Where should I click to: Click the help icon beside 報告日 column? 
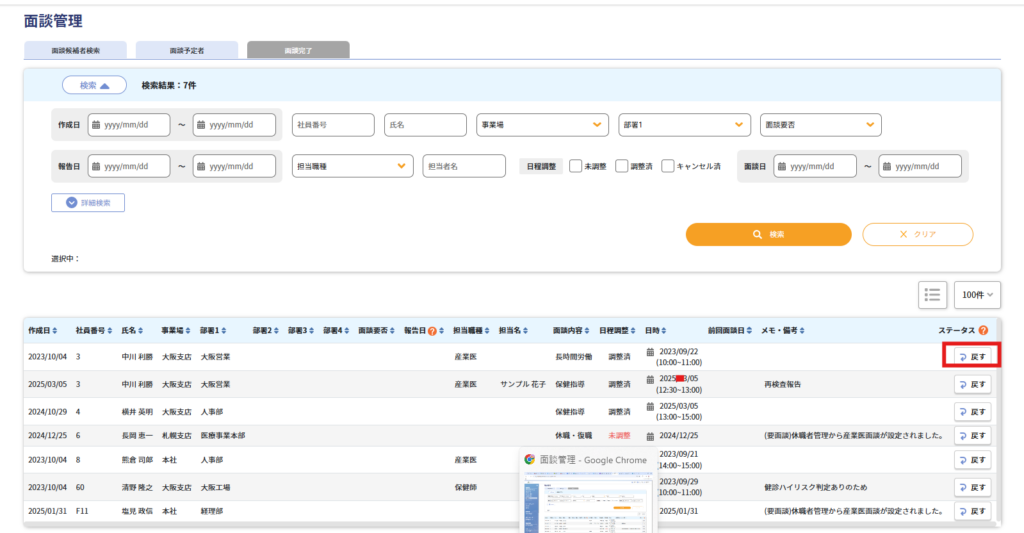click(x=432, y=331)
